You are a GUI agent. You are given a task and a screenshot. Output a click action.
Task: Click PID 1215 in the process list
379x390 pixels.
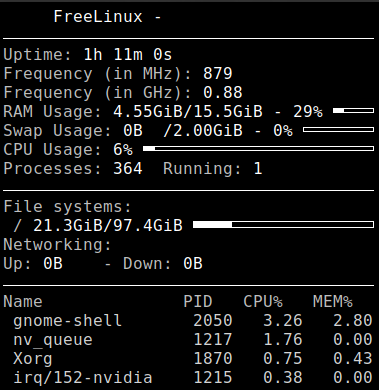(213, 378)
